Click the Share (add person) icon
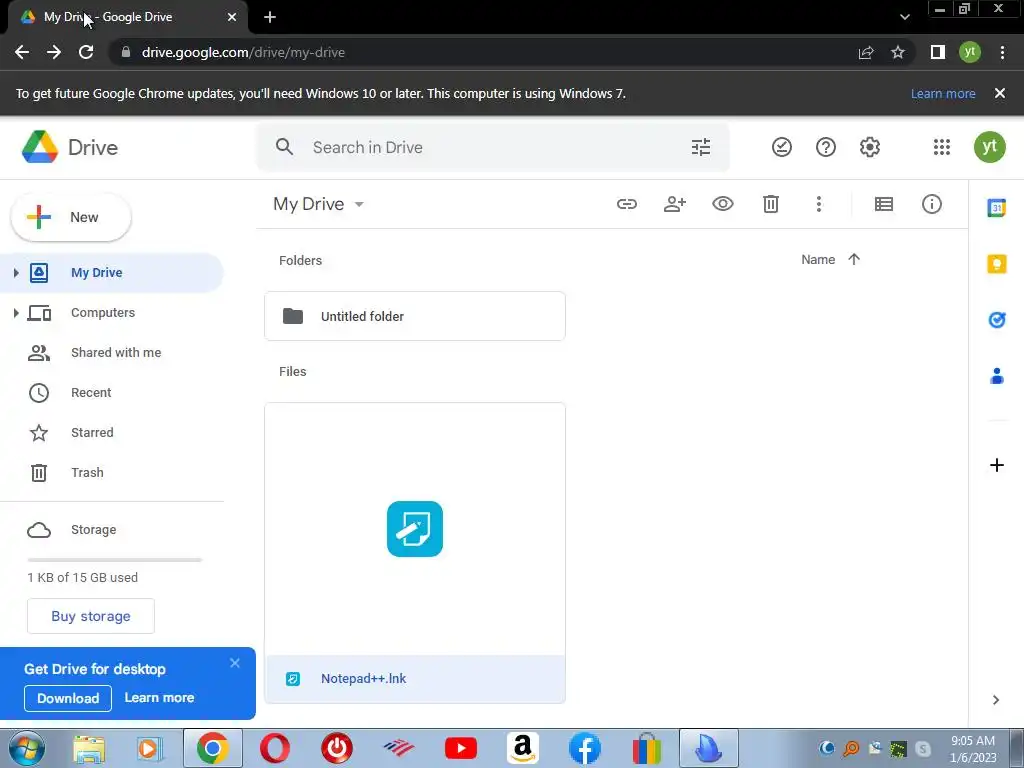Screen dimensions: 1024x768 pyautogui.click(x=675, y=204)
